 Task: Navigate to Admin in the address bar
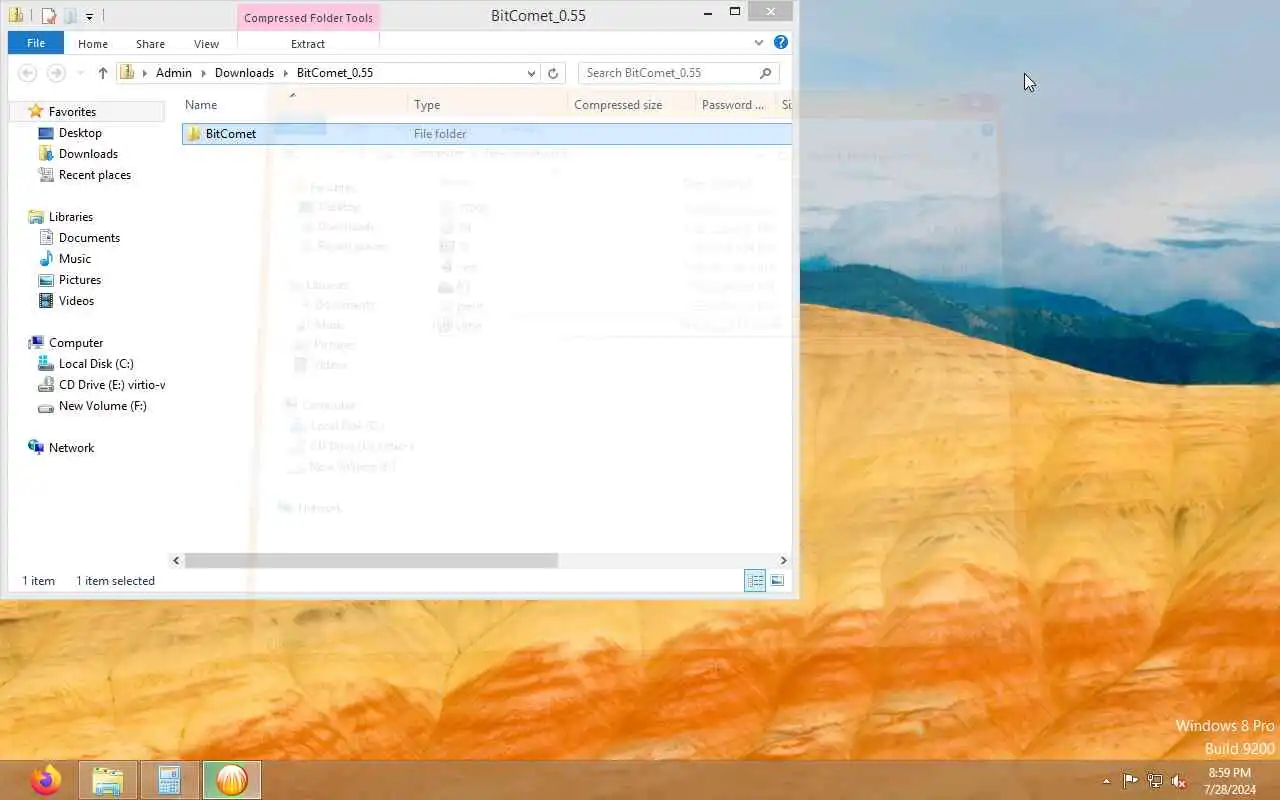click(x=174, y=73)
